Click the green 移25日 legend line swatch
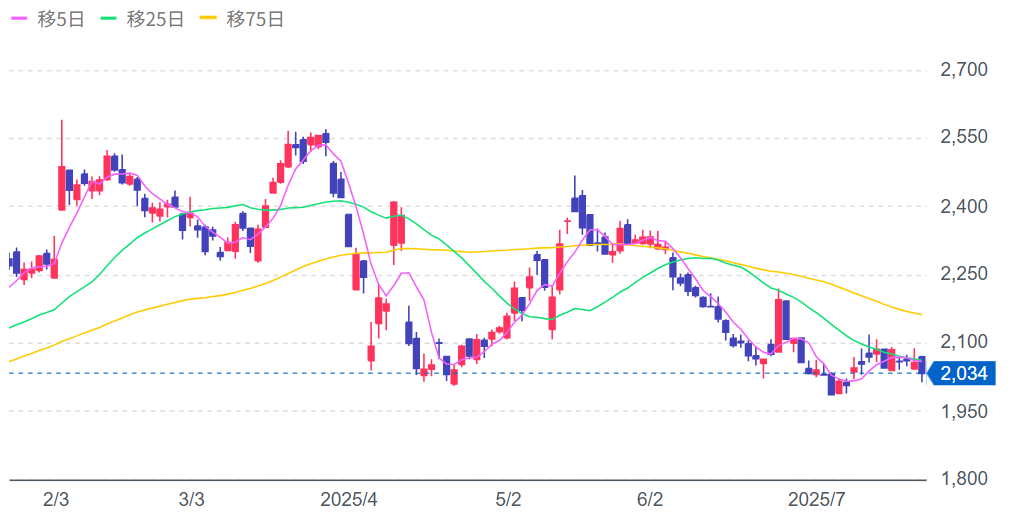 (x=112, y=20)
